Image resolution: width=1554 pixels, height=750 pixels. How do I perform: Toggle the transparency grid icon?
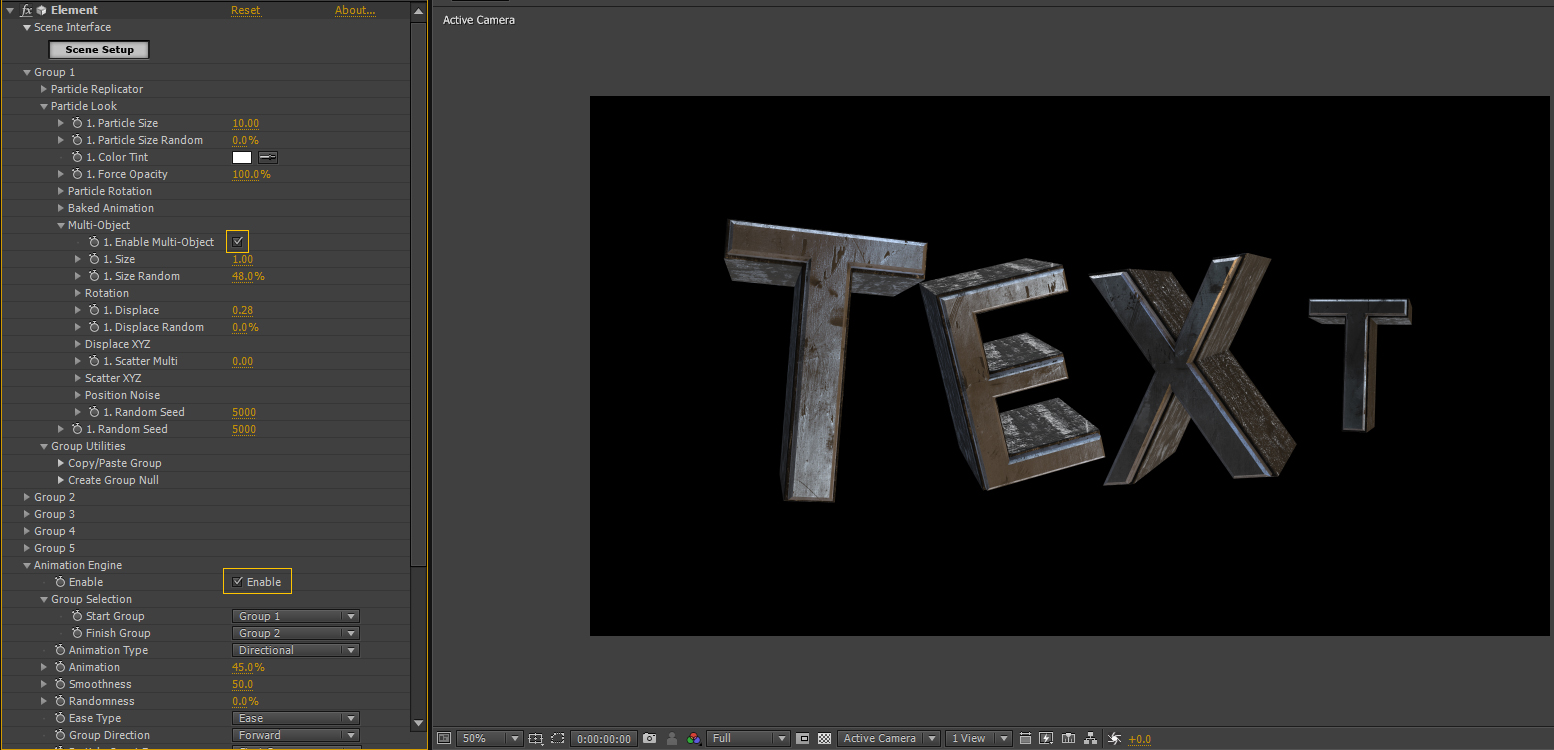coord(824,739)
